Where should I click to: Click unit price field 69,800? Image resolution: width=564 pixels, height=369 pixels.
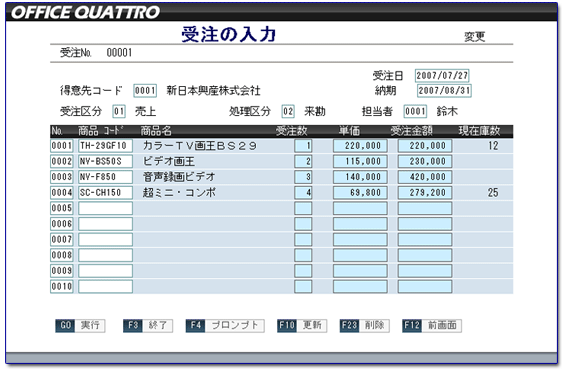click(x=360, y=193)
